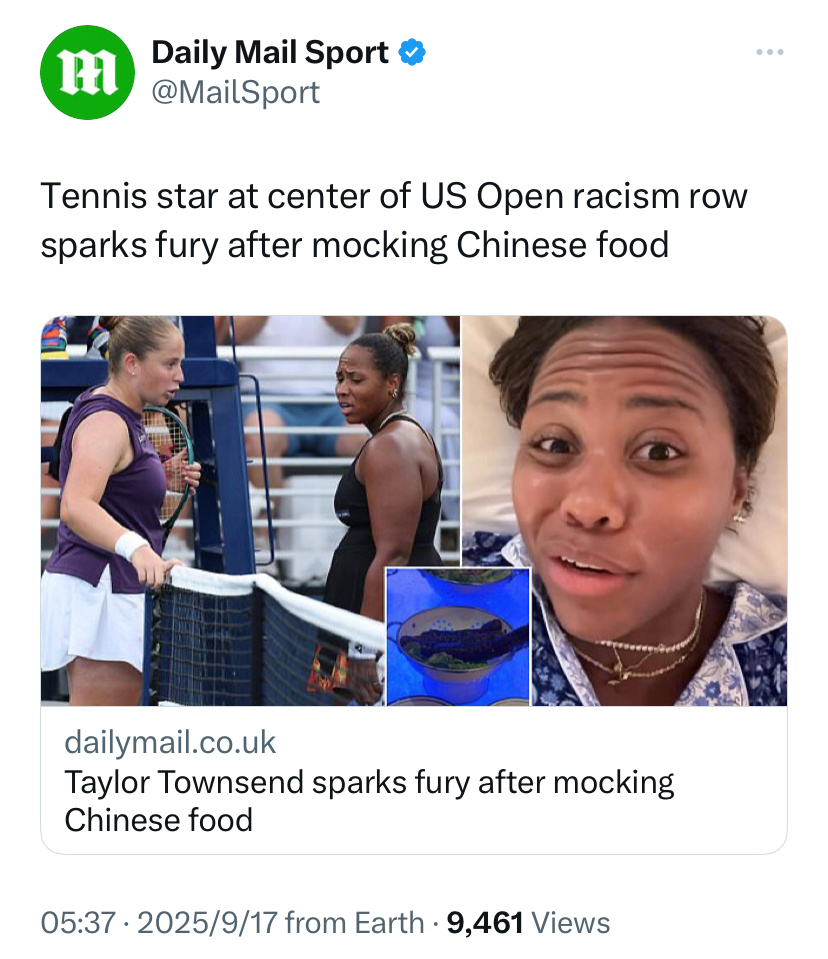
Task: Follow the dailymail.co.uk domain link
Action: [x=170, y=742]
